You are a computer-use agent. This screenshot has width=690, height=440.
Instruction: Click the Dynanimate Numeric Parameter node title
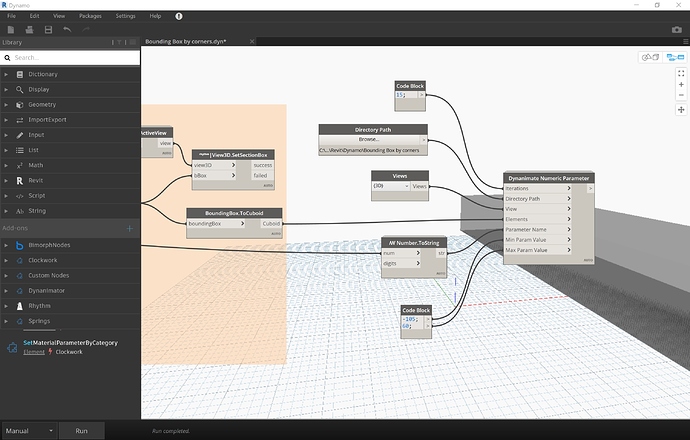(x=548, y=178)
